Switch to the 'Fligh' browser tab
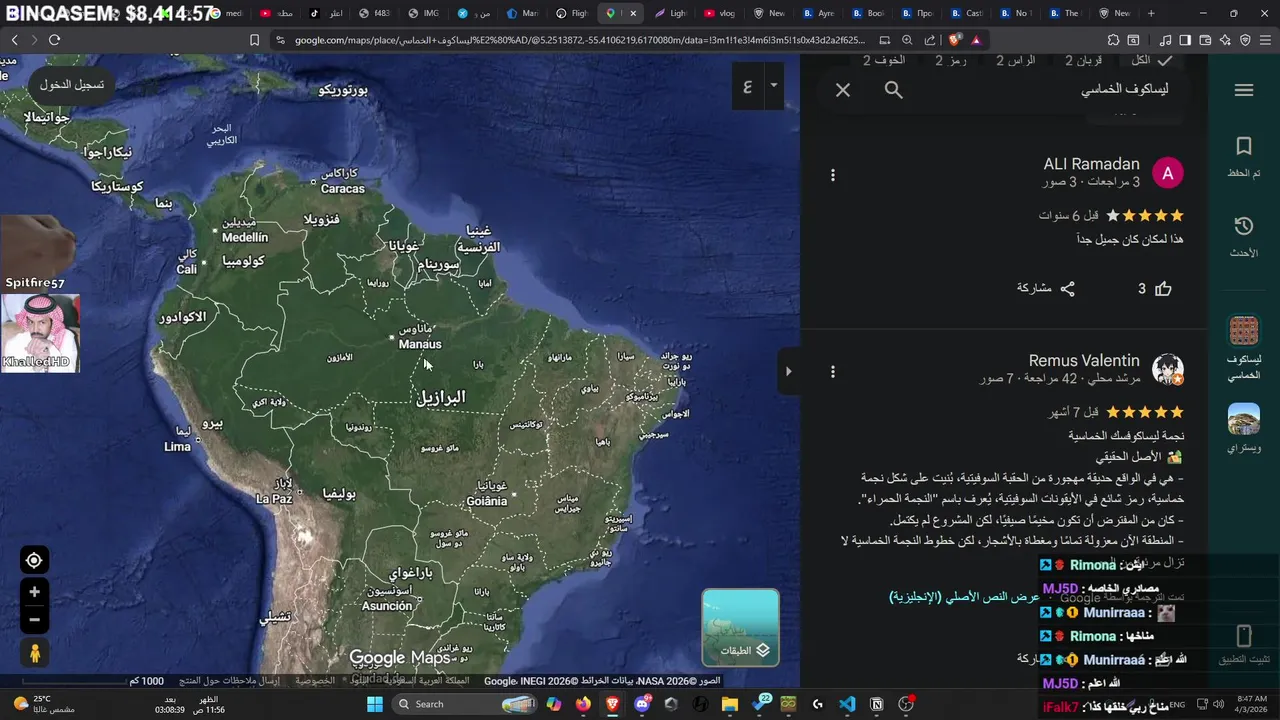Screen dimensions: 1280x720 [x=571, y=13]
